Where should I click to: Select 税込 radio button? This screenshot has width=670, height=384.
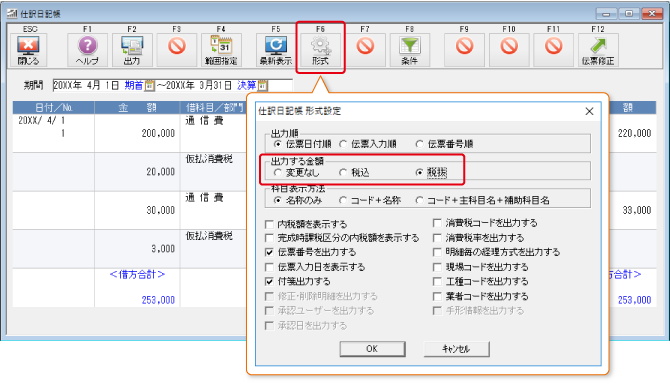click(x=343, y=173)
